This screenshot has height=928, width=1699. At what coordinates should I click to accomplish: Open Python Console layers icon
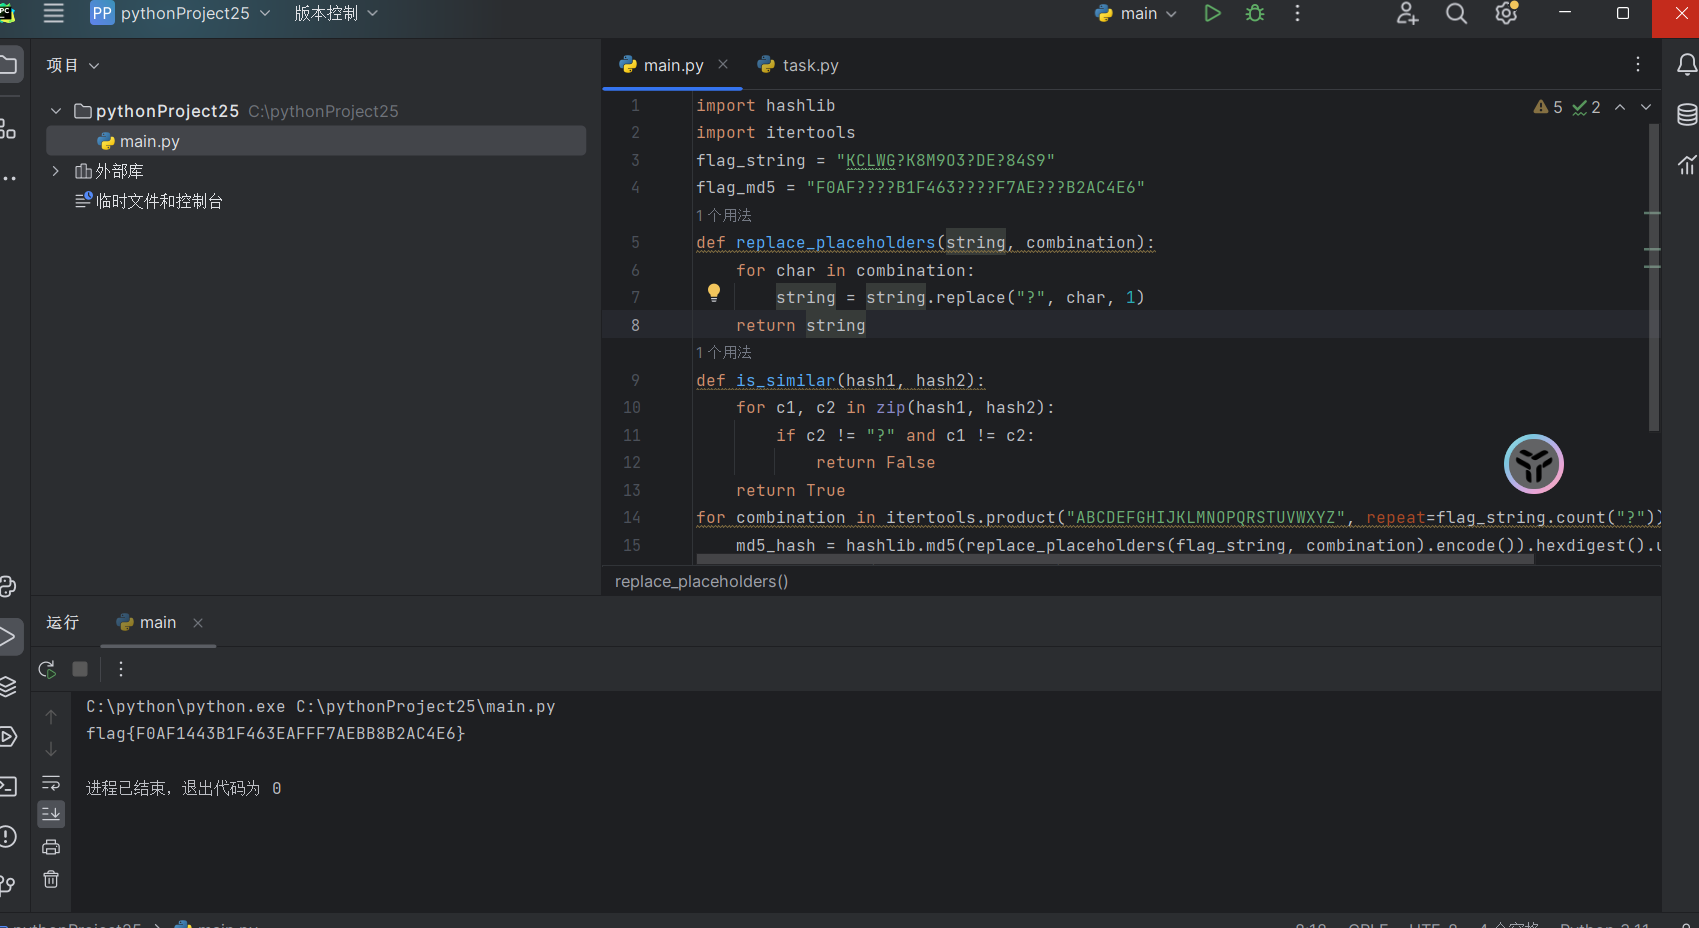tap(8, 686)
